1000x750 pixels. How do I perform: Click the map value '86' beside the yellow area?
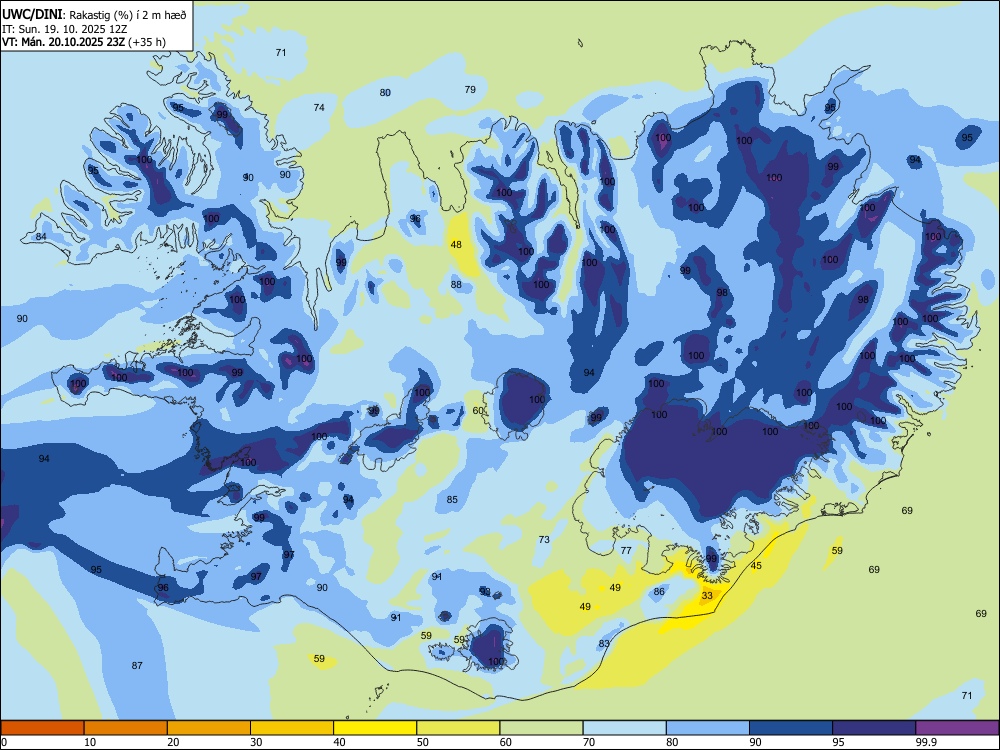tap(659, 591)
